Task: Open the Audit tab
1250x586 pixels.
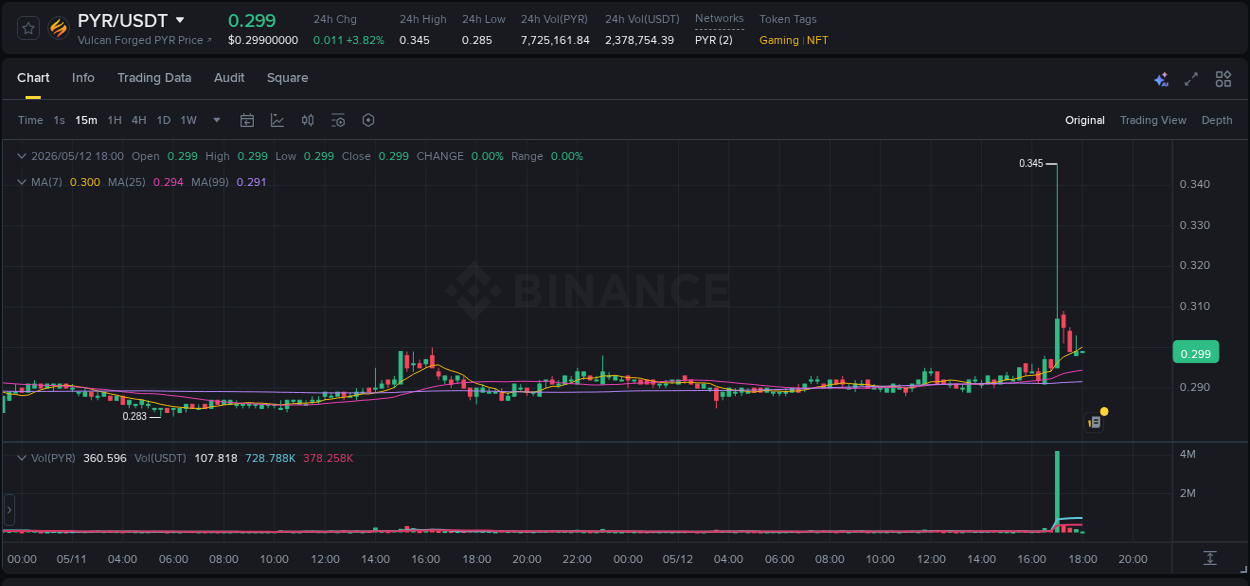Action: pos(229,78)
